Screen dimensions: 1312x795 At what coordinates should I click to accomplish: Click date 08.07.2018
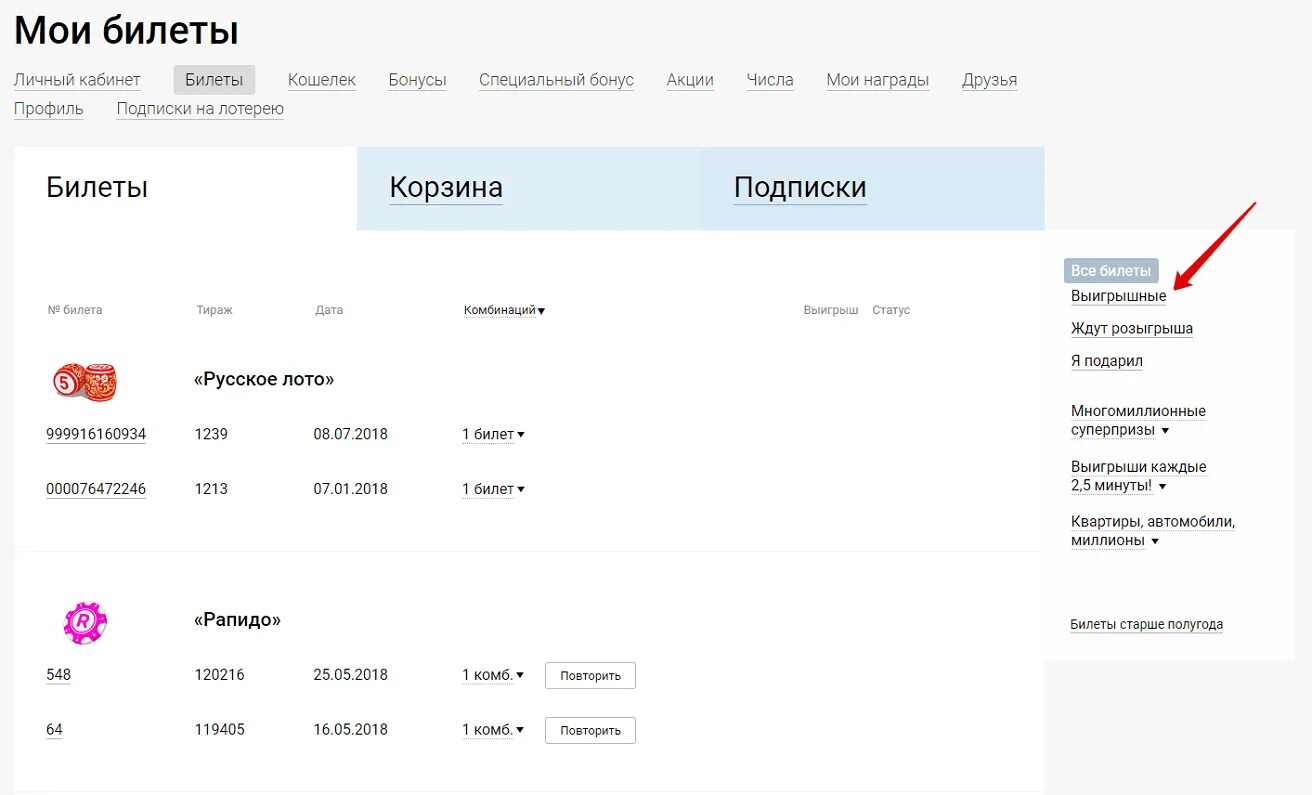351,434
